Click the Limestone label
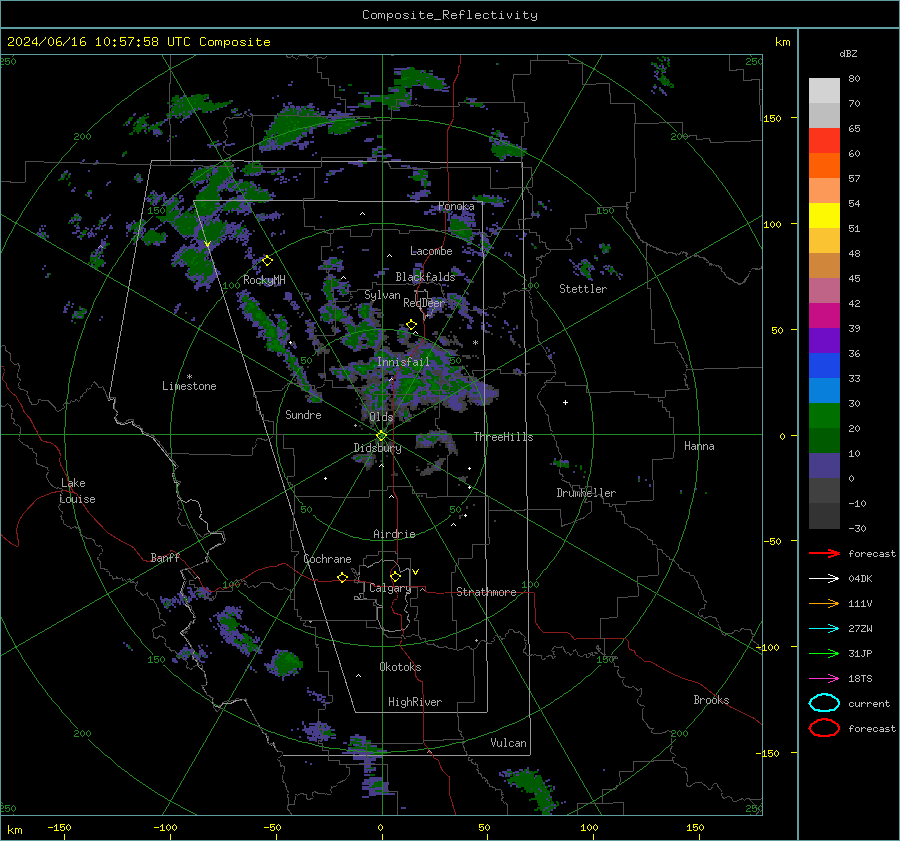Screen dimensions: 900x841 tap(189, 386)
